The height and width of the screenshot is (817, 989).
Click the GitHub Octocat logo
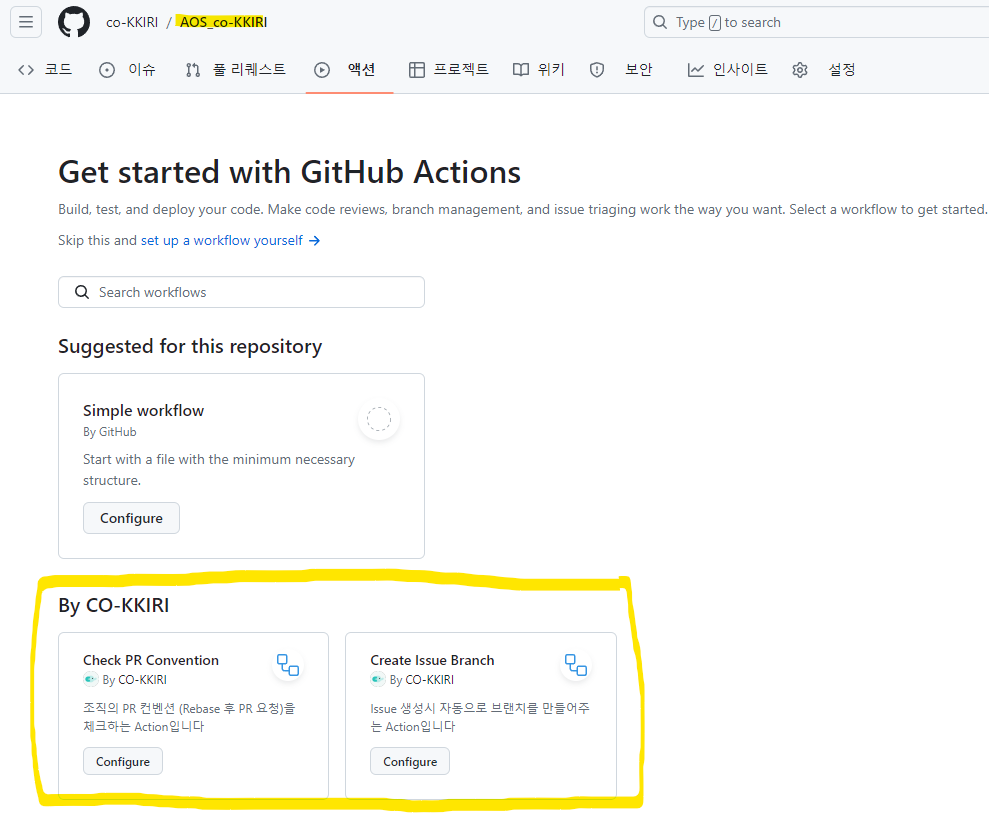[74, 22]
